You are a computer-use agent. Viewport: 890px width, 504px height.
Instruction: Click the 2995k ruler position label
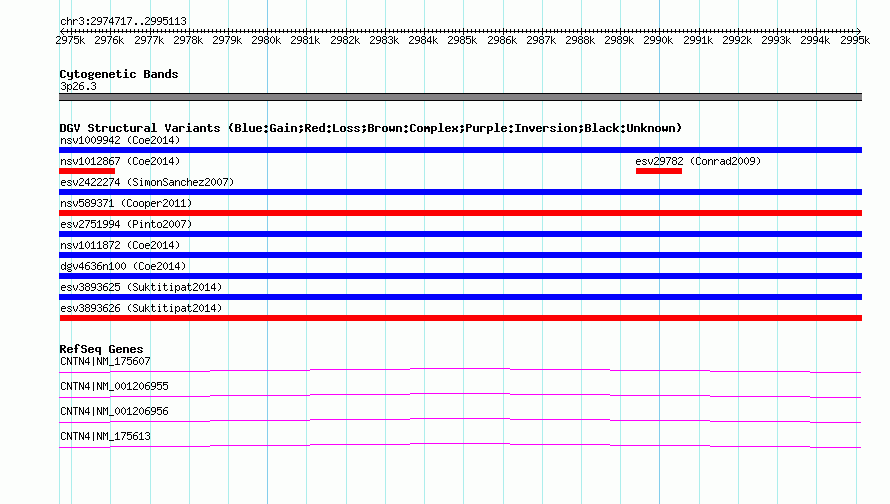click(855, 40)
